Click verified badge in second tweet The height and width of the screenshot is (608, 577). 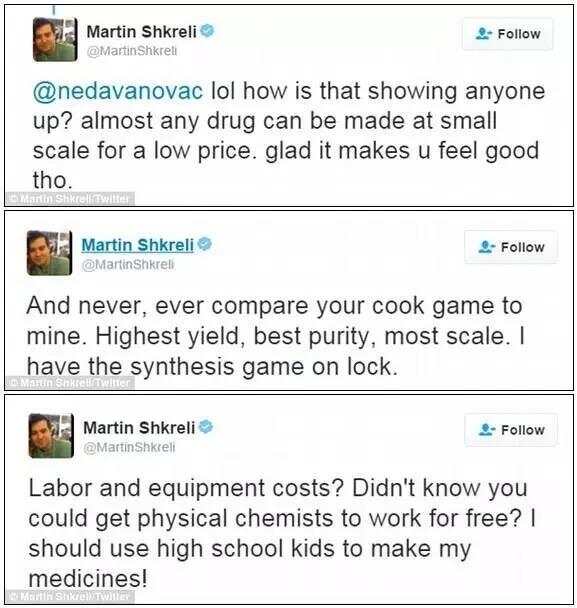pos(205,244)
